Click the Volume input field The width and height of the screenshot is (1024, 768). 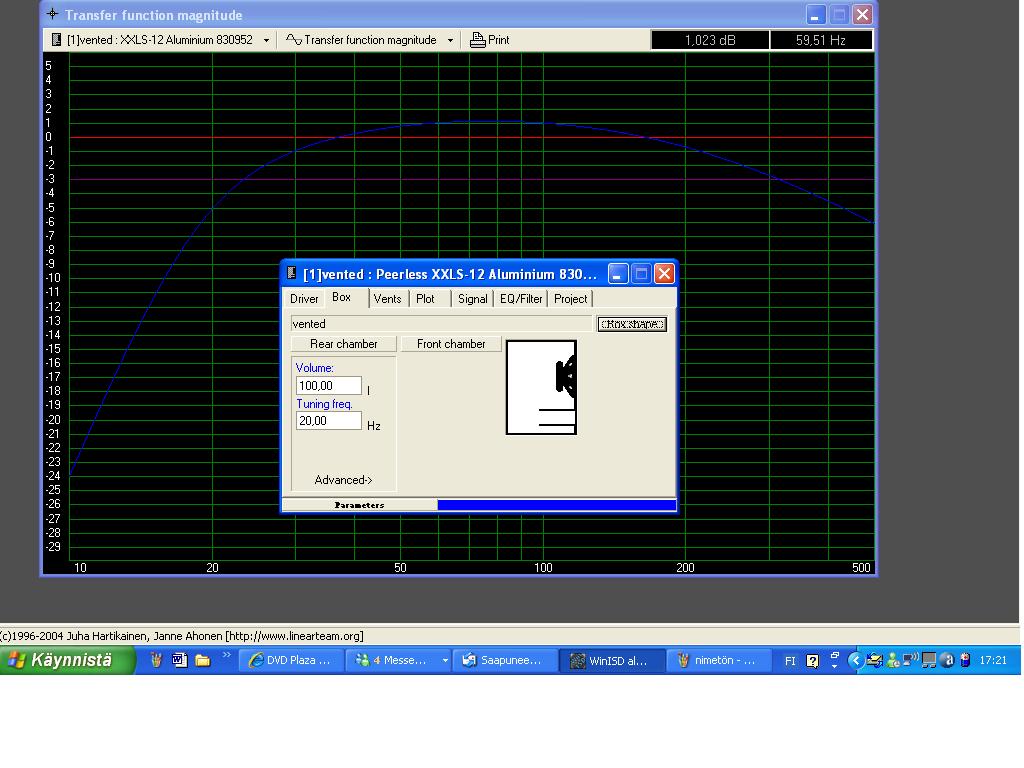click(328, 386)
